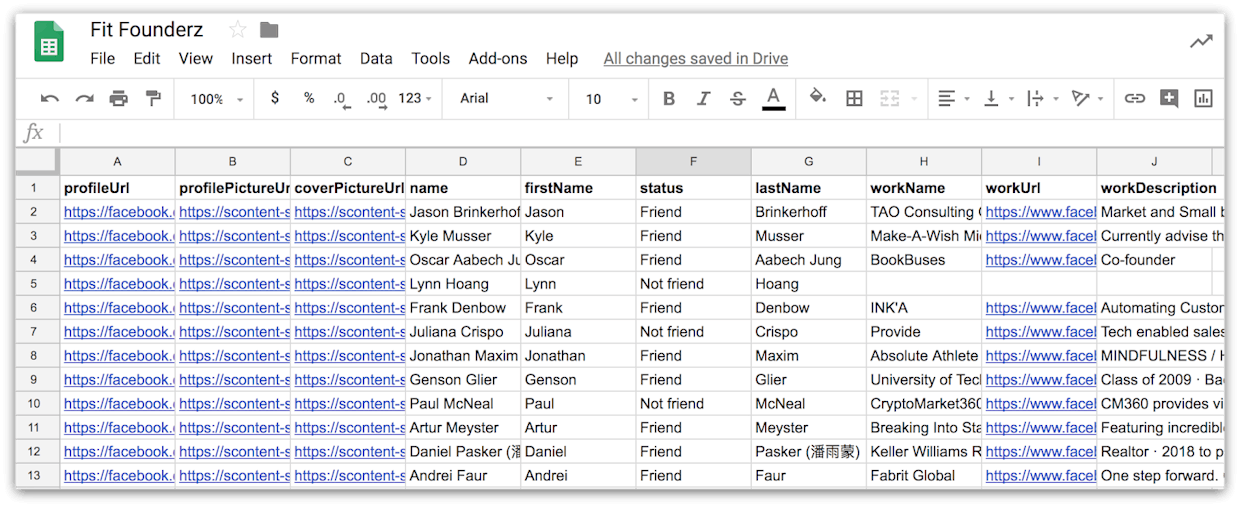
Task: Open the Insert menu
Action: [x=252, y=59]
